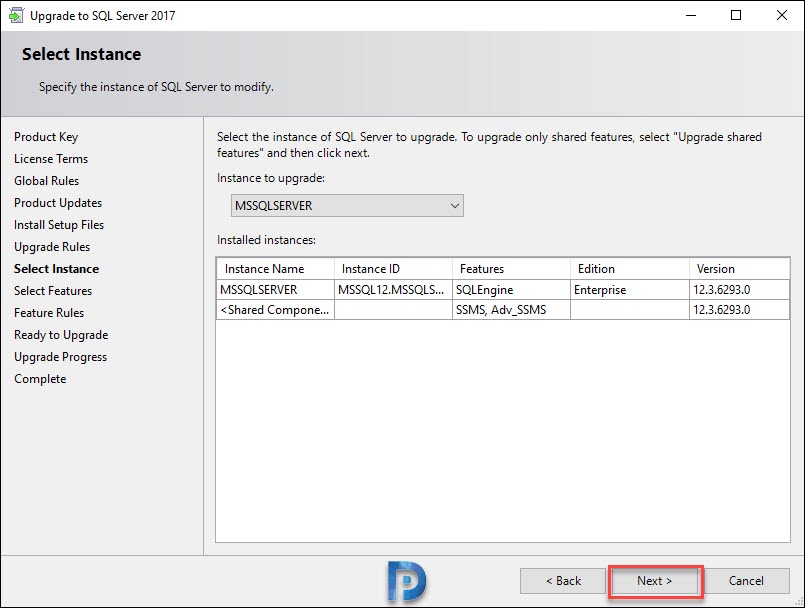Screen dimensions: 805x608
Task: Maximize the Upgrade to SQL Server window
Action: click(x=736, y=15)
